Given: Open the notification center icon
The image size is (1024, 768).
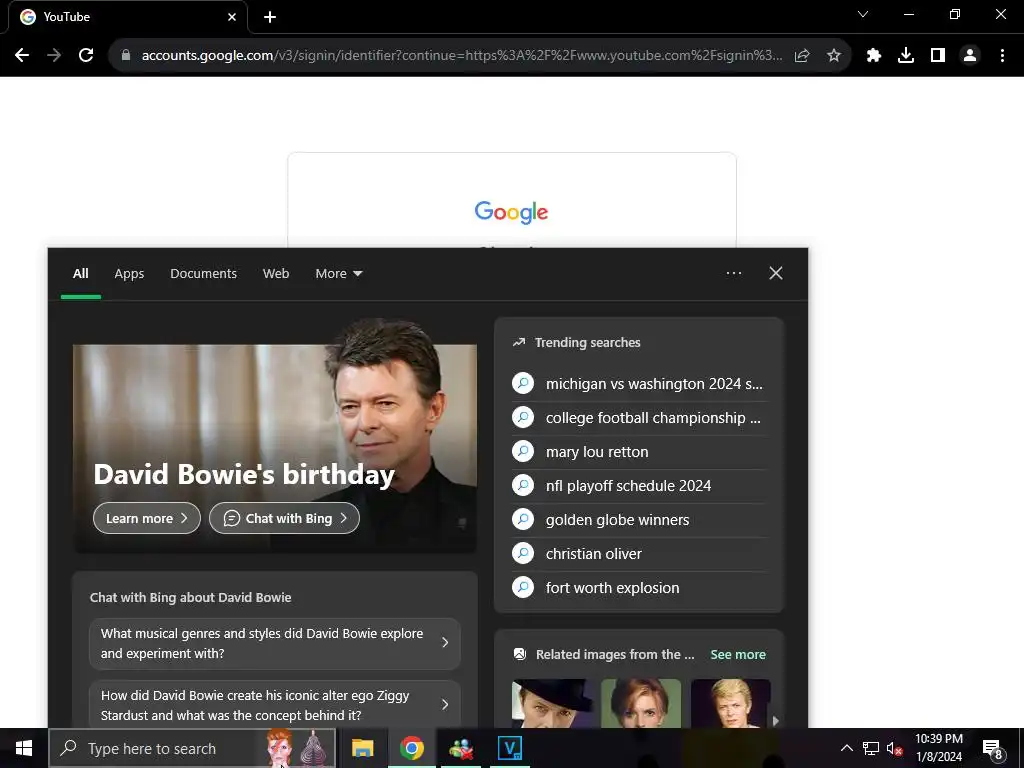Looking at the screenshot, I should point(993,749).
